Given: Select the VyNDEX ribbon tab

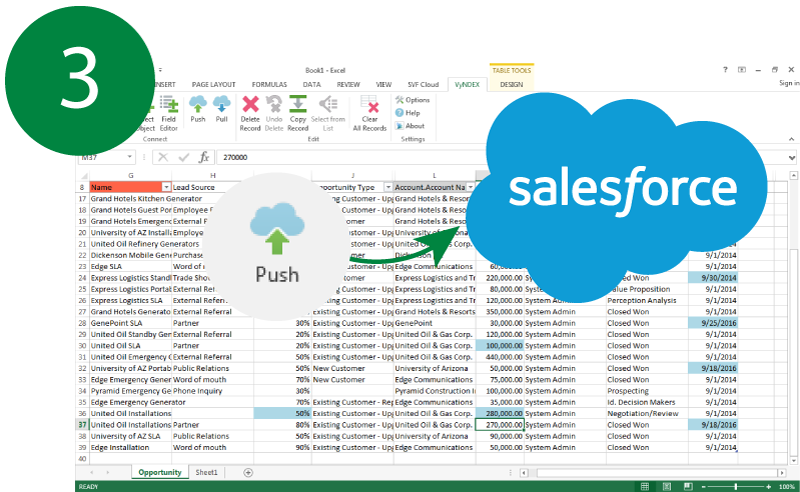Looking at the screenshot, I should pyautogui.click(x=467, y=85).
